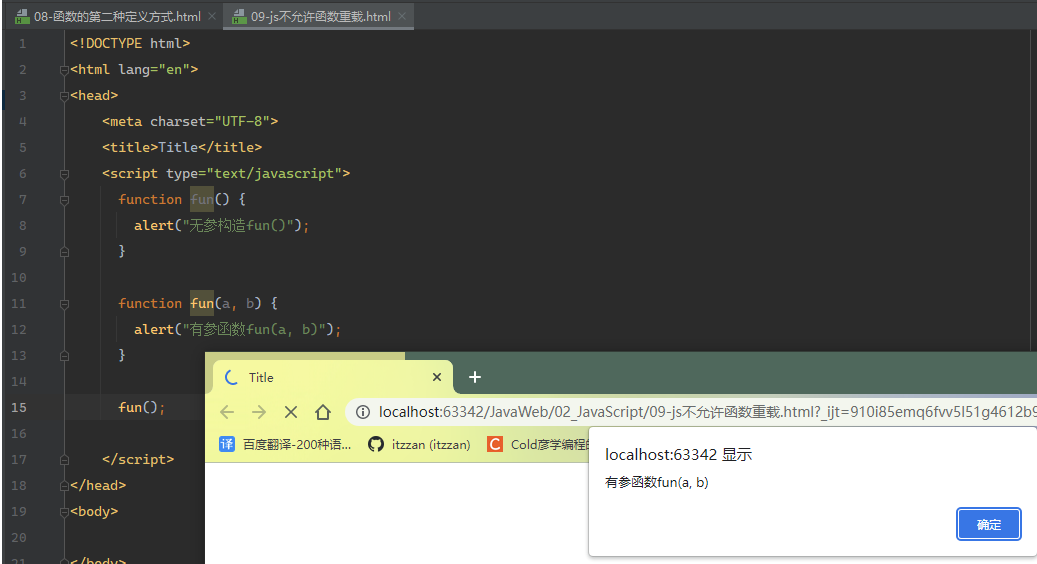Open the Cold彦学编程 bookmark
The width and height of the screenshot is (1037, 564).
tap(537, 444)
